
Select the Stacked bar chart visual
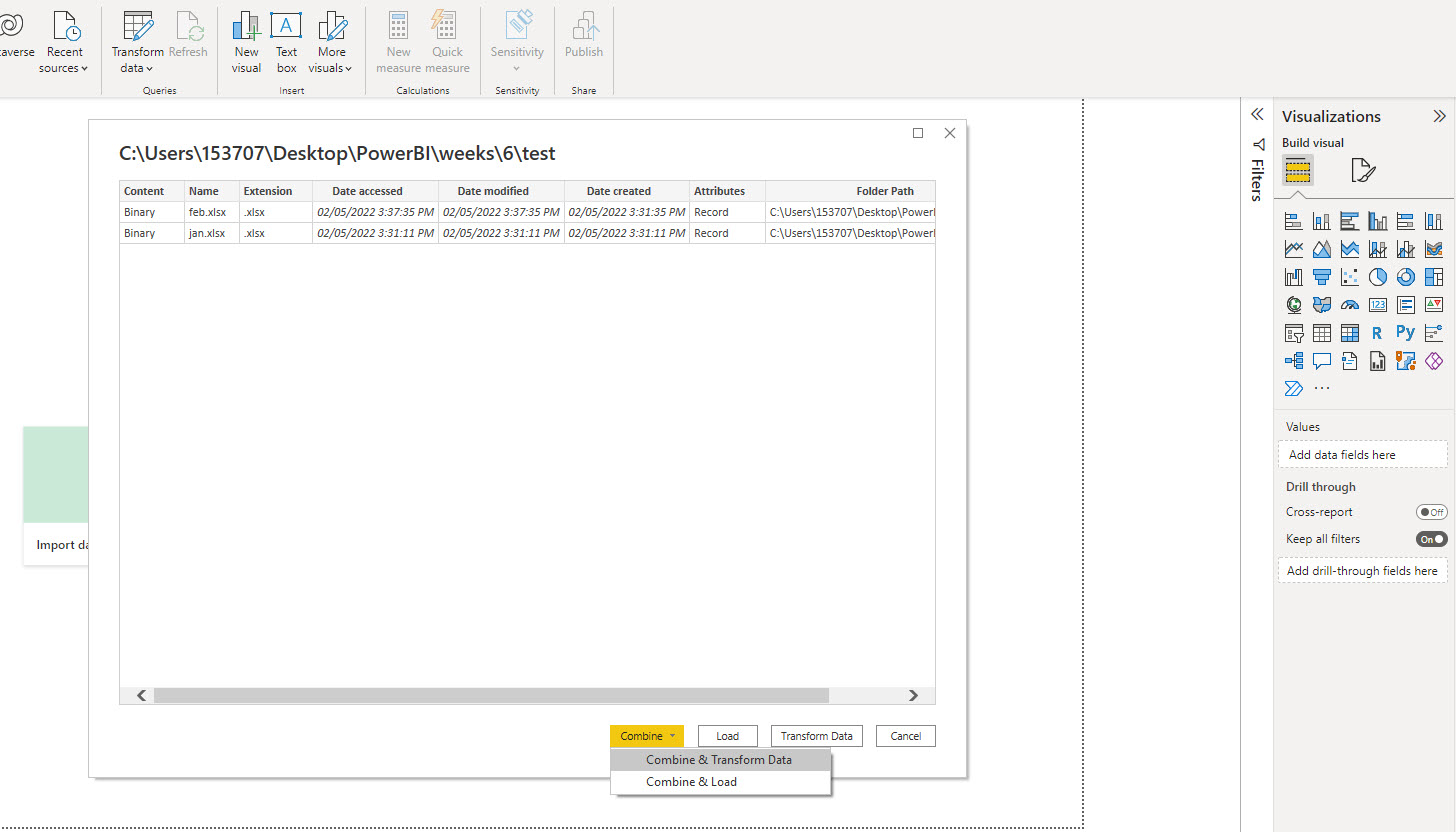point(1293,221)
